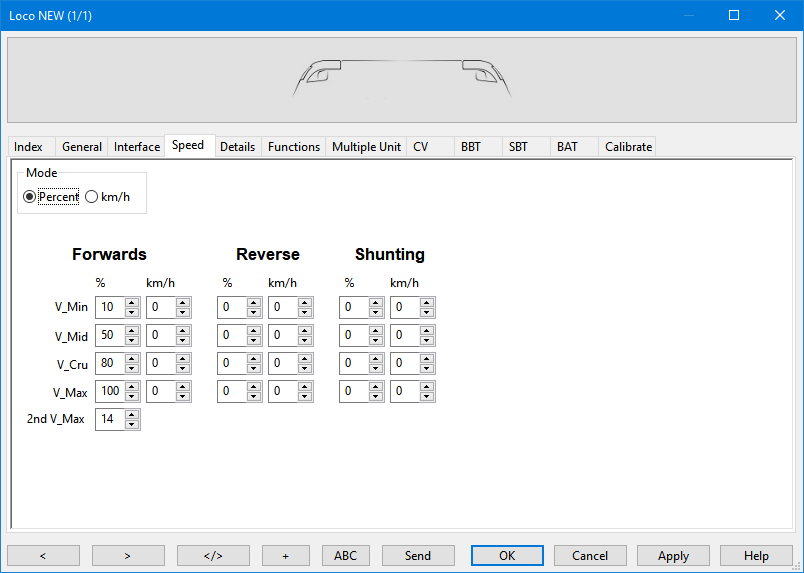This screenshot has width=804, height=573.
Task: Increase the 2nd V_Max value
Action: (x=132, y=415)
